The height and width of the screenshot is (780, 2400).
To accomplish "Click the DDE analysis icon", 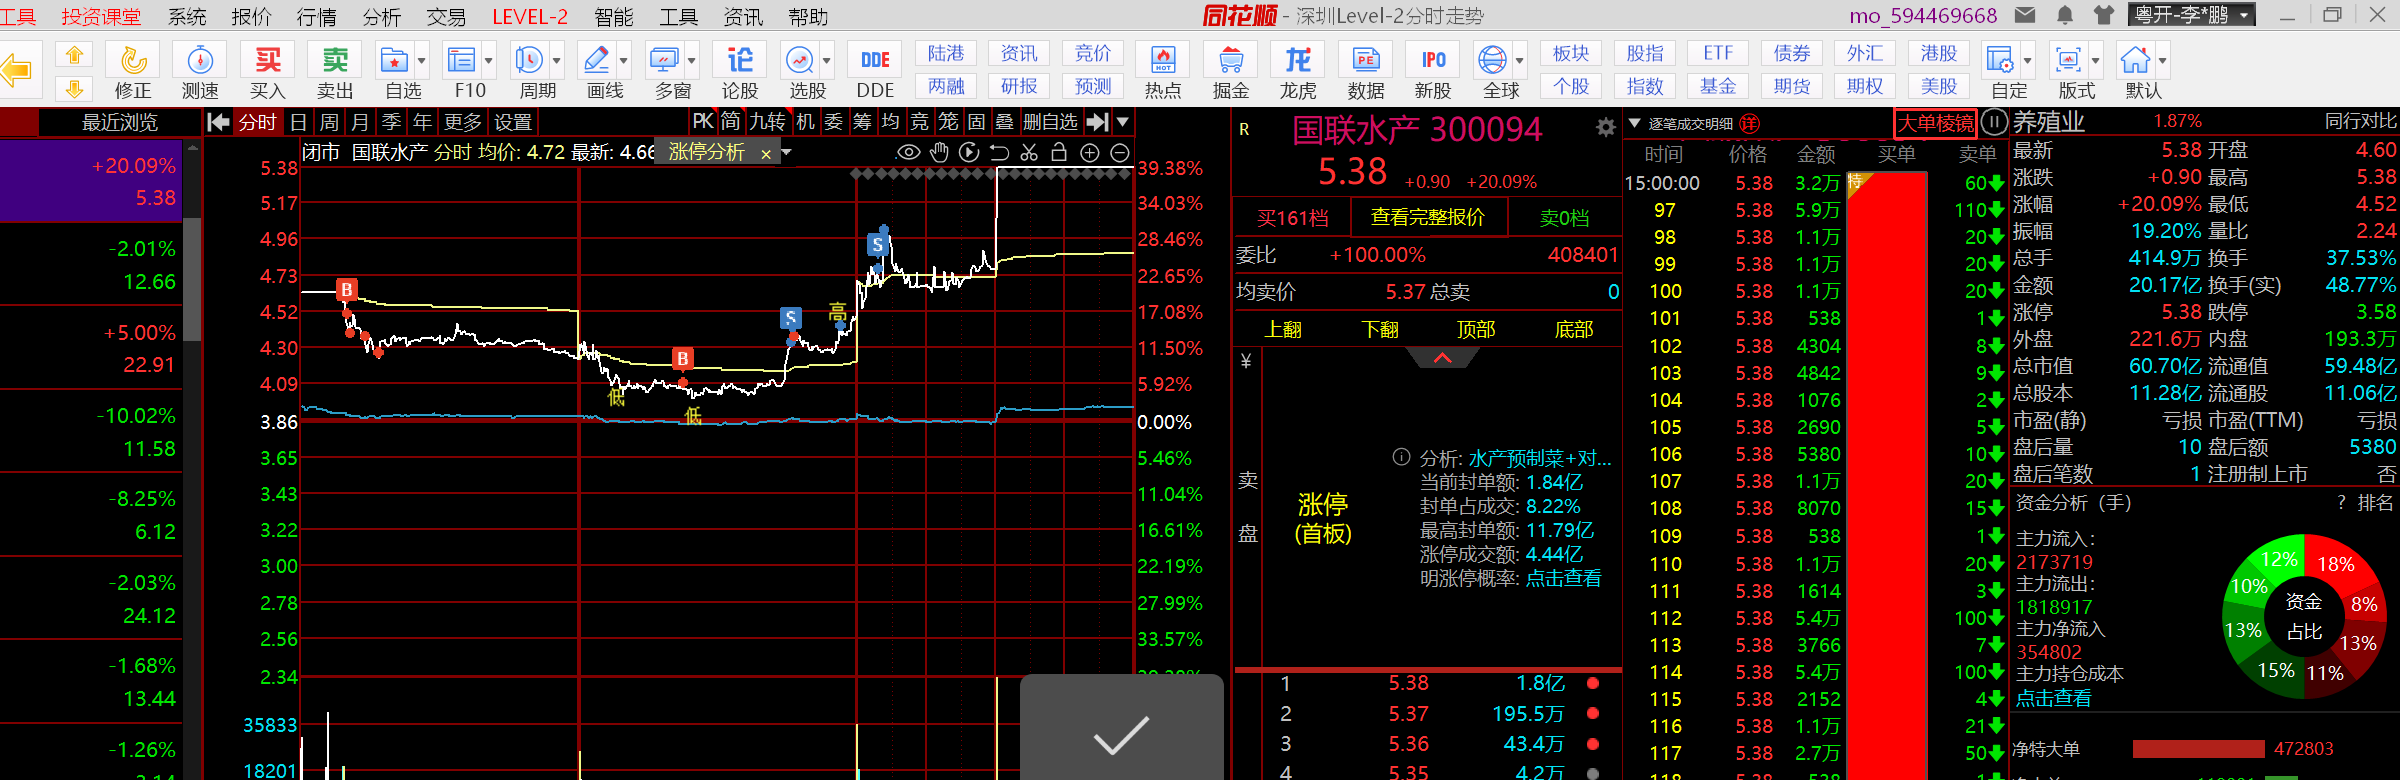I will click(x=875, y=60).
